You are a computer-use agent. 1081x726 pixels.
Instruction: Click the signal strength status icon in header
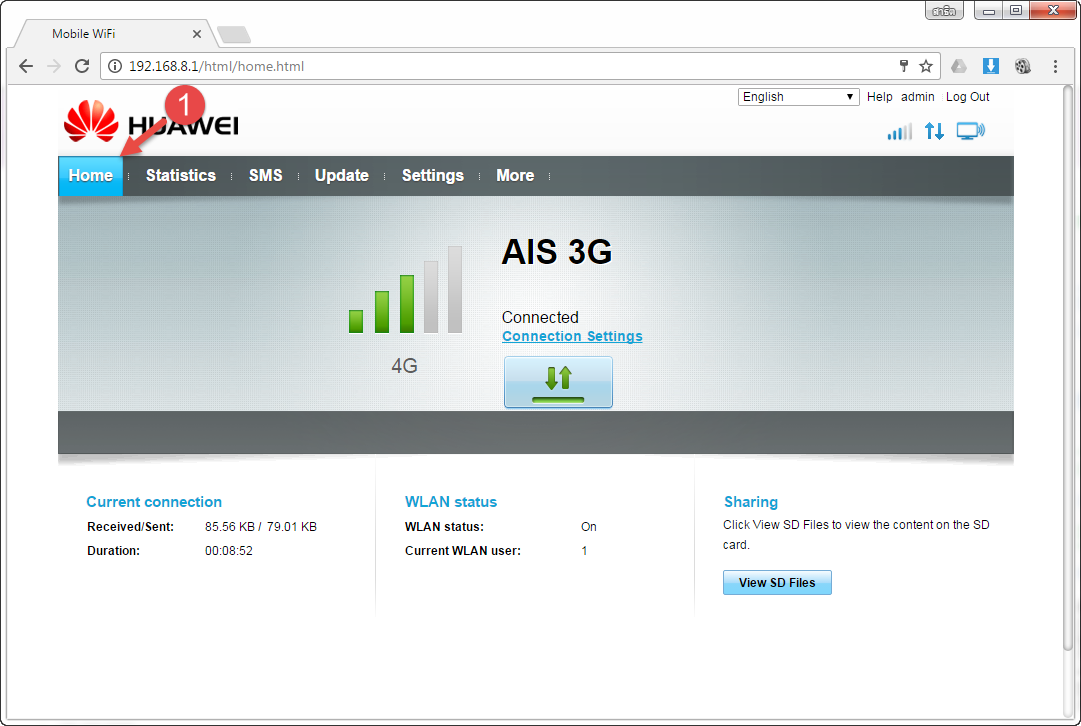(900, 131)
